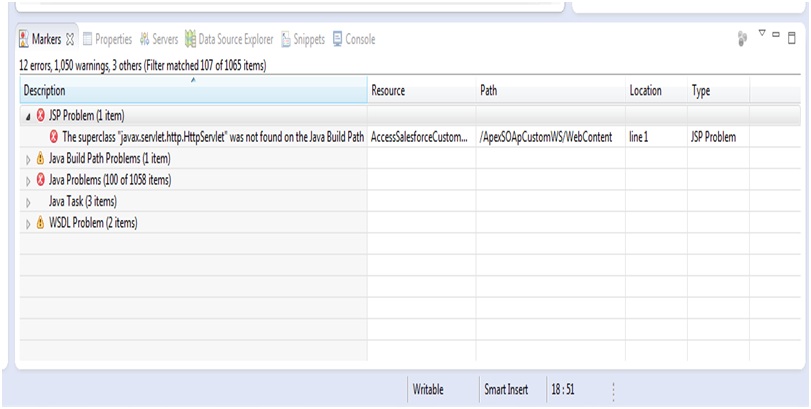
Task: Click the error icon on HttpServlet message
Action: [54, 137]
